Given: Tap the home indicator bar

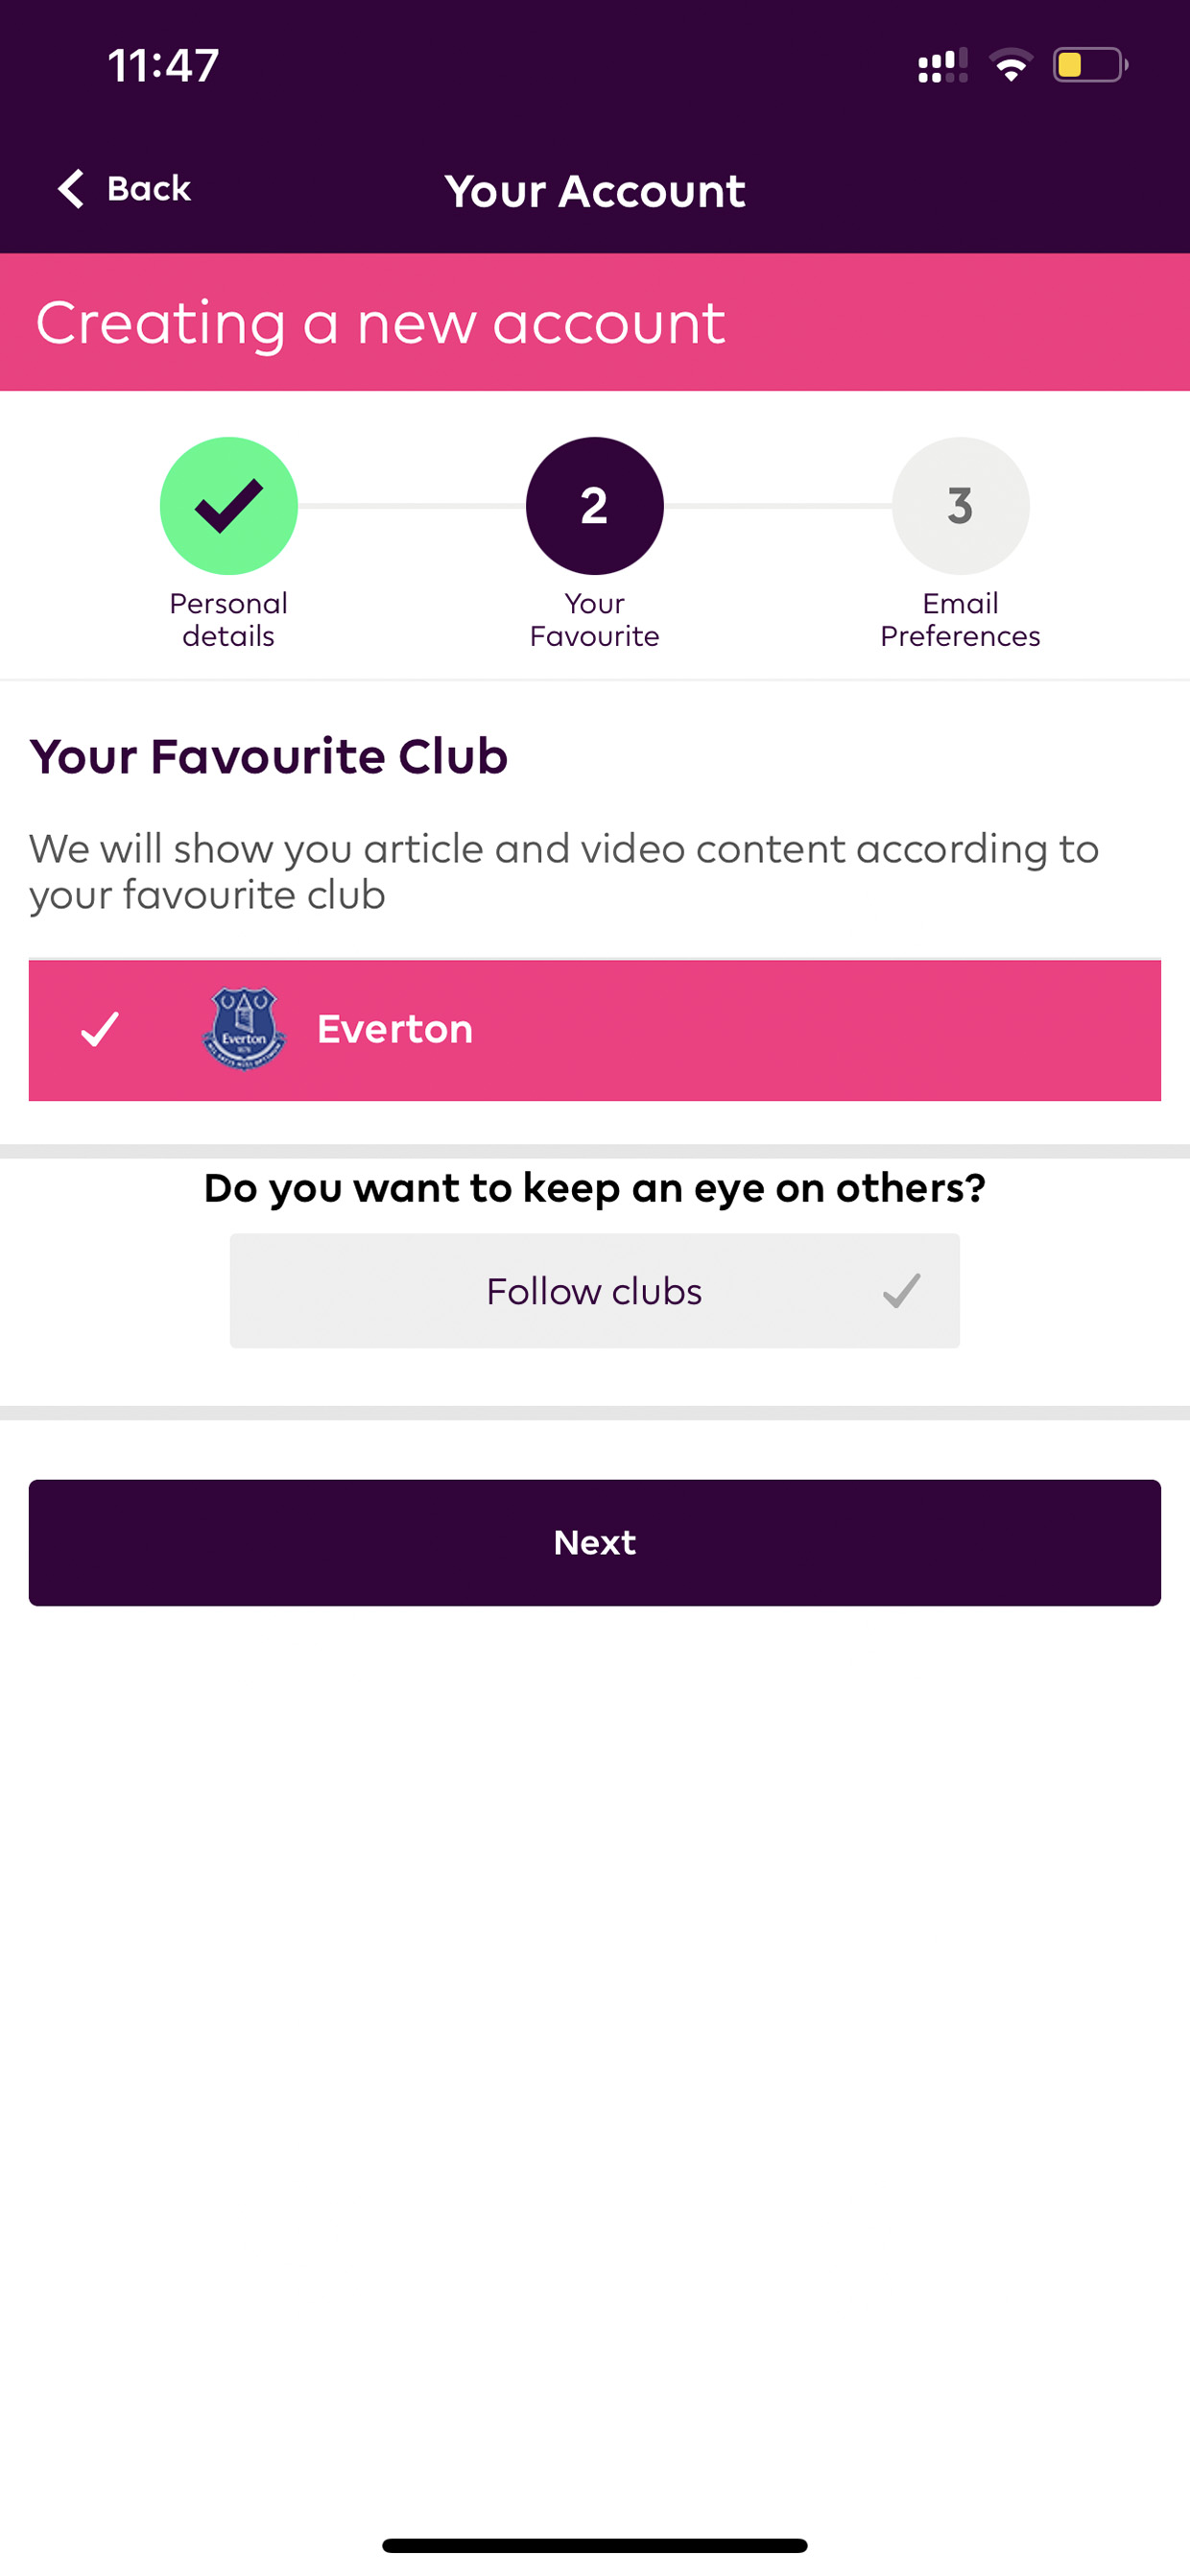Looking at the screenshot, I should pyautogui.click(x=595, y=2545).
